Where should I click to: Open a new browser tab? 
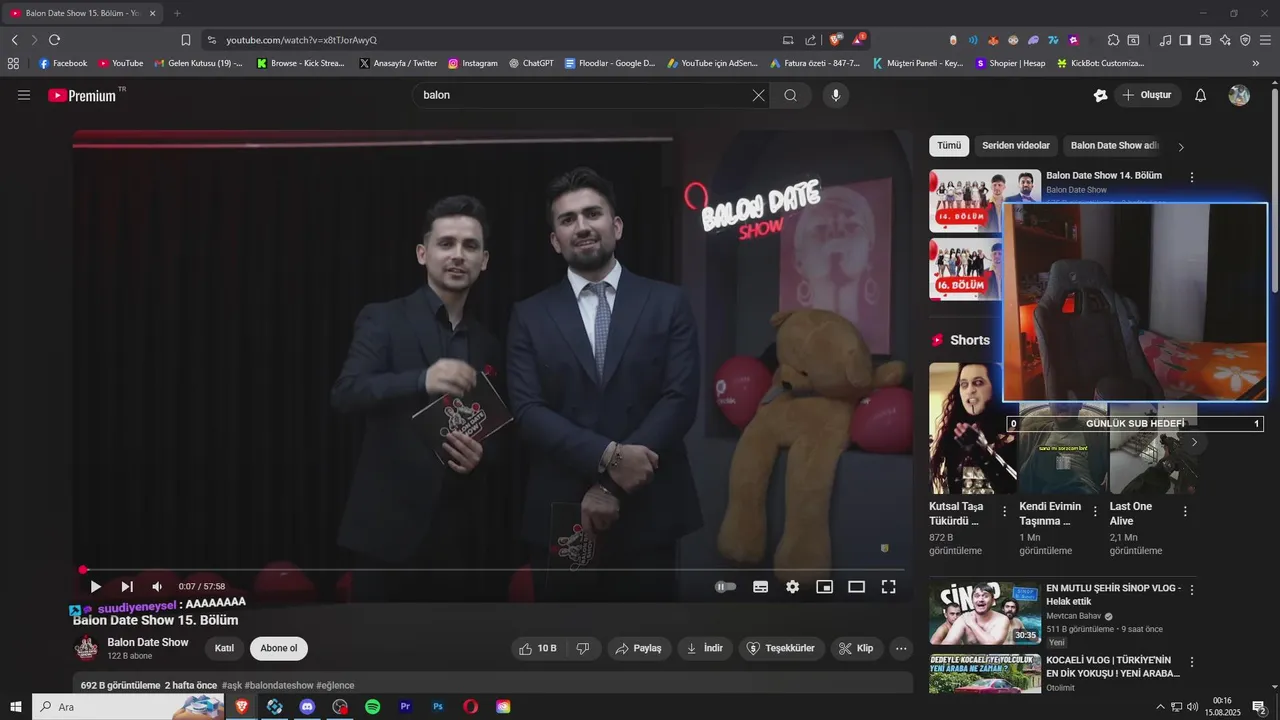[x=177, y=13]
